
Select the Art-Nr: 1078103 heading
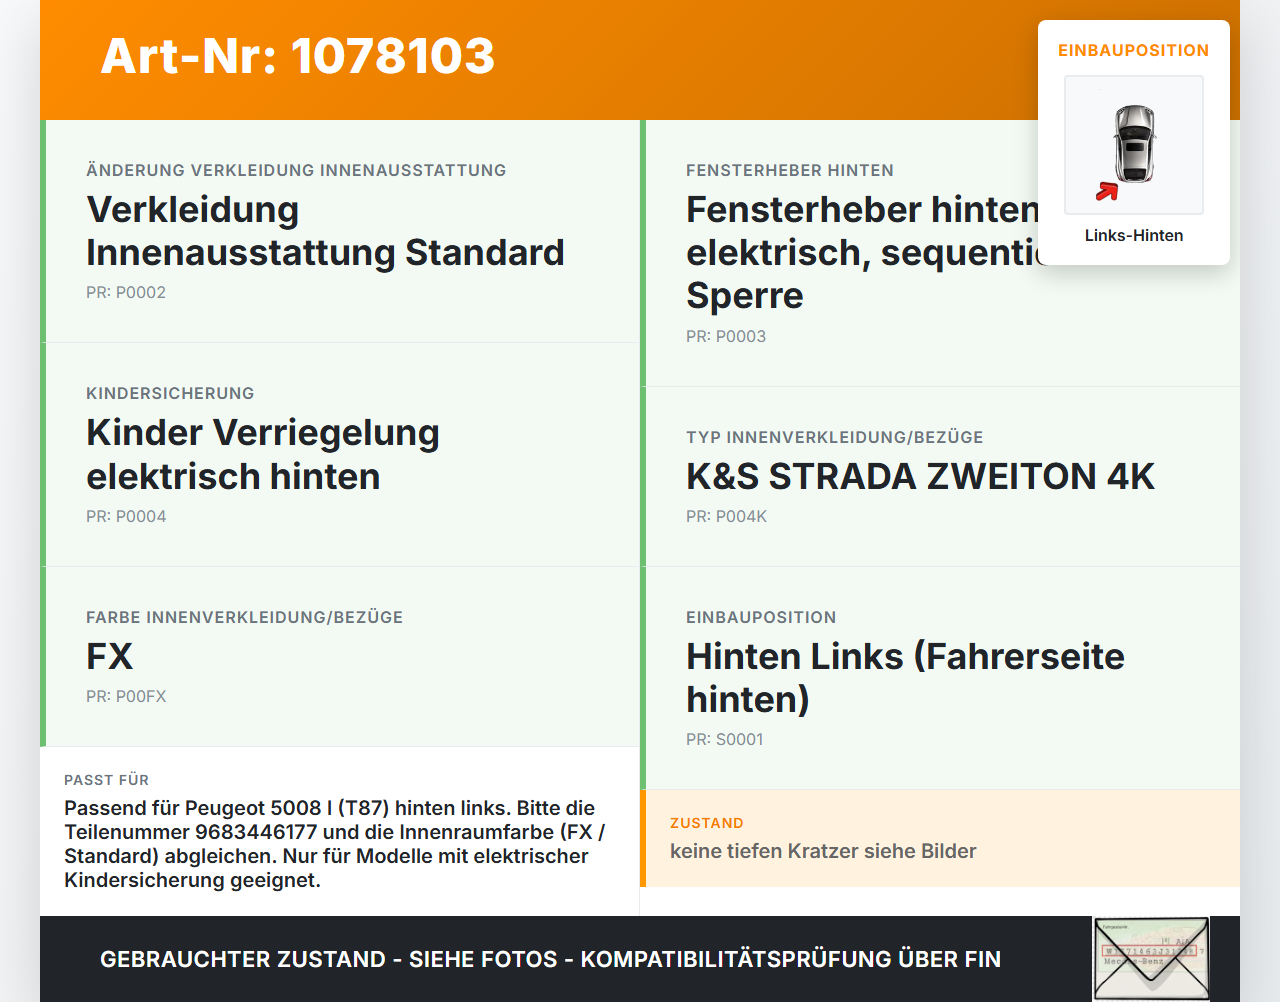tap(298, 56)
